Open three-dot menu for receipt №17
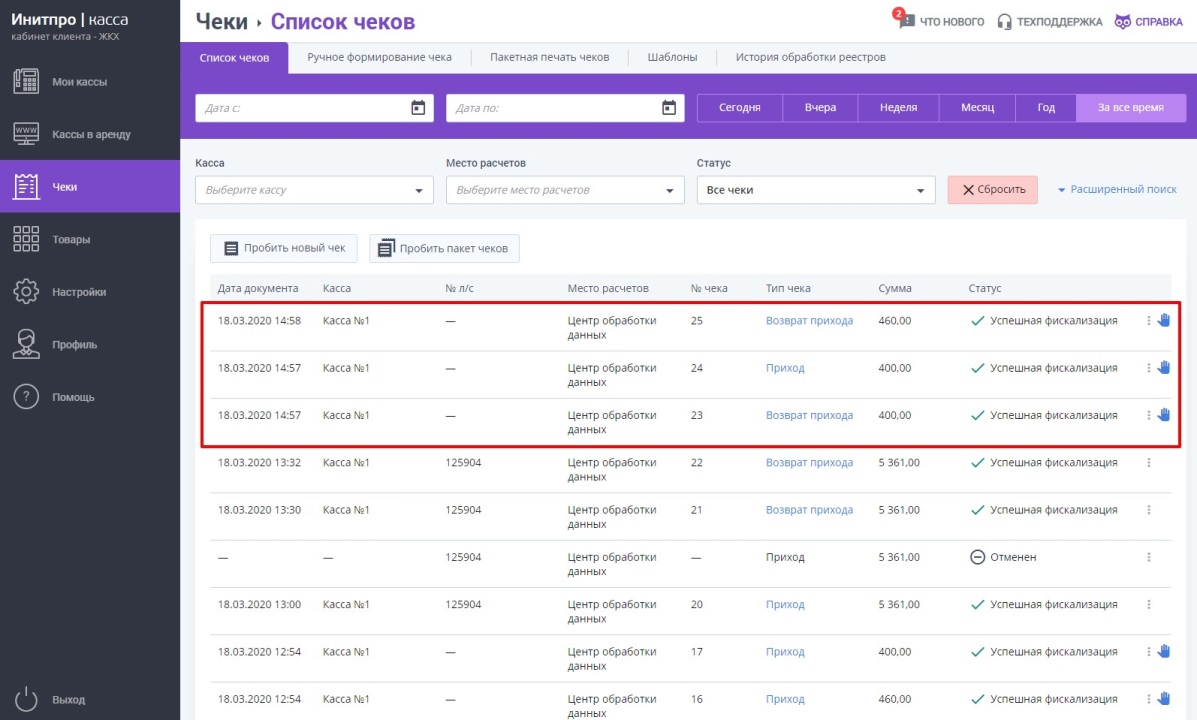1197x720 pixels. click(x=1148, y=652)
